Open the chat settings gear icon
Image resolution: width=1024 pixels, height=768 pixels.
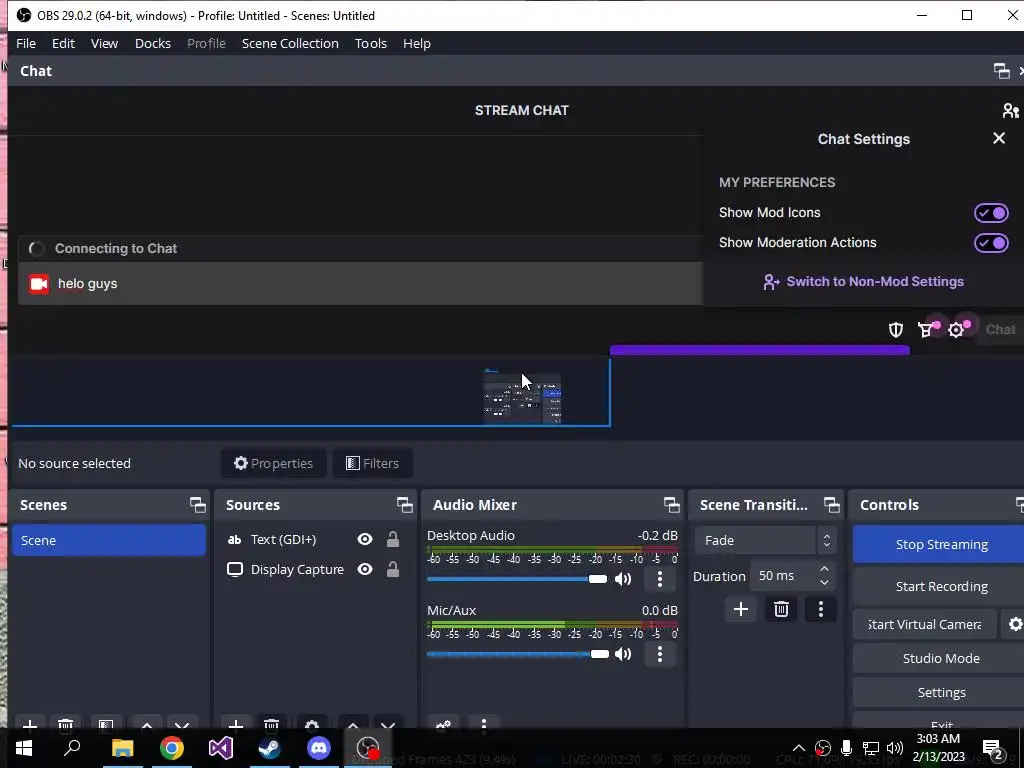956,330
